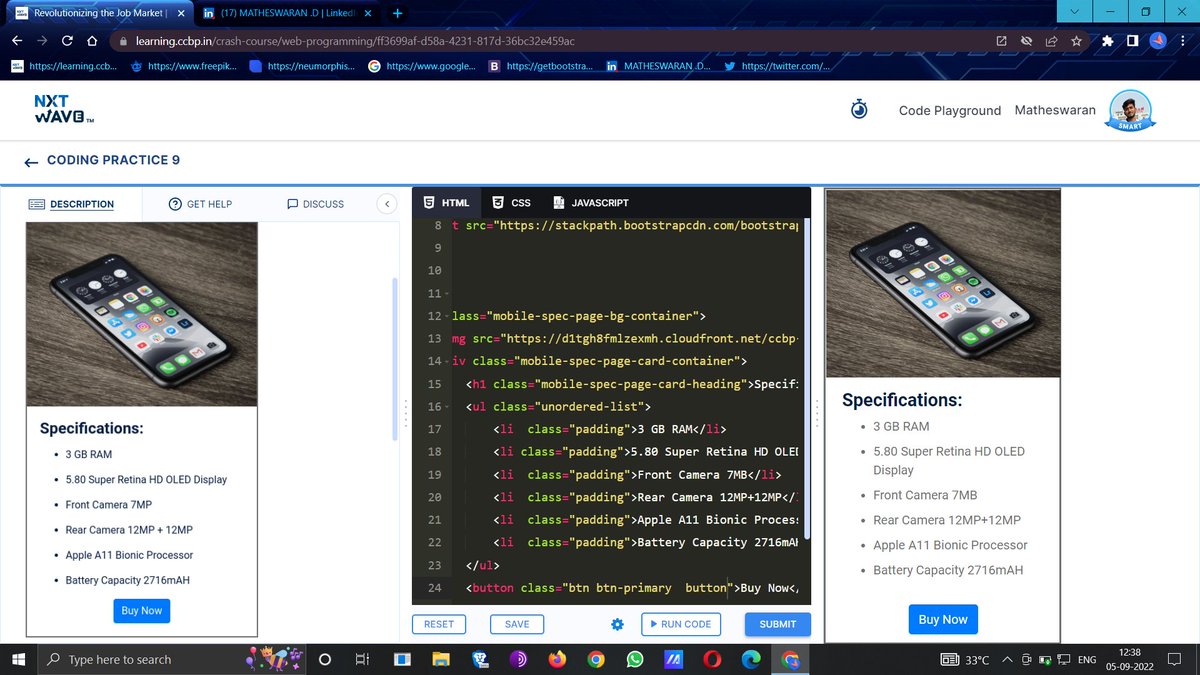Open the getbootstrap bookmark
Viewport: 1200px width, 675px height.
tap(540, 66)
